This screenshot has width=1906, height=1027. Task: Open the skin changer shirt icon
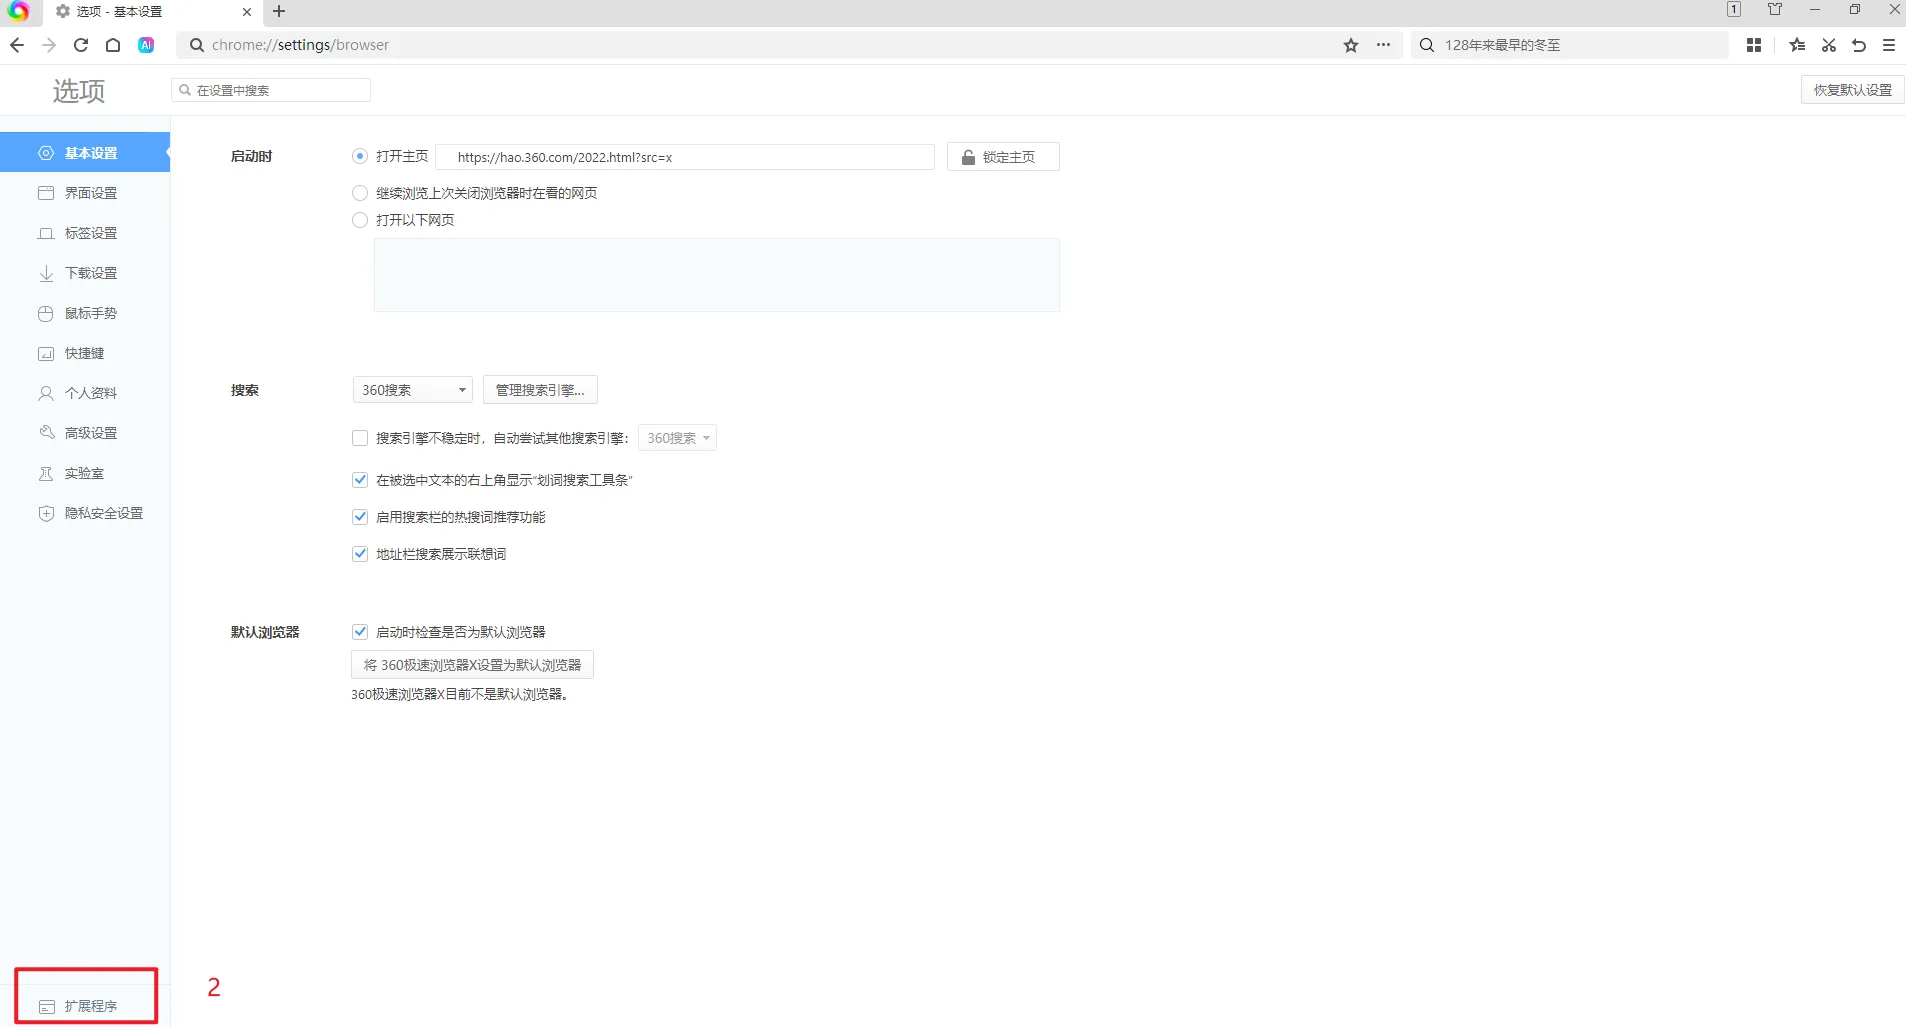point(1775,10)
